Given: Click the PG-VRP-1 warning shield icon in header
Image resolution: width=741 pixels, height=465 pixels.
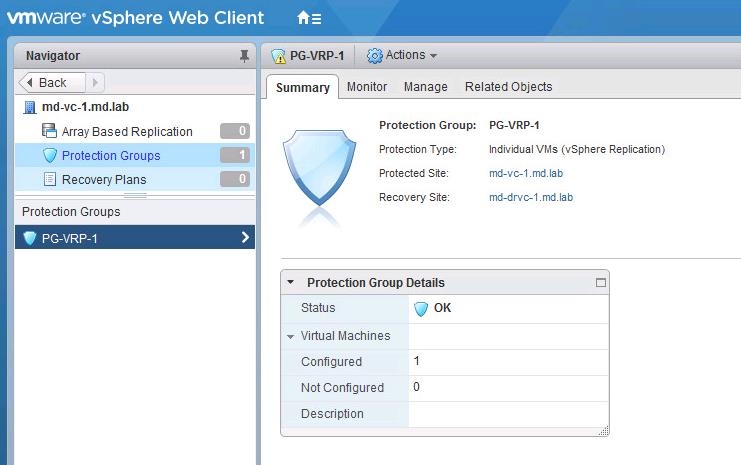Looking at the screenshot, I should tap(279, 56).
